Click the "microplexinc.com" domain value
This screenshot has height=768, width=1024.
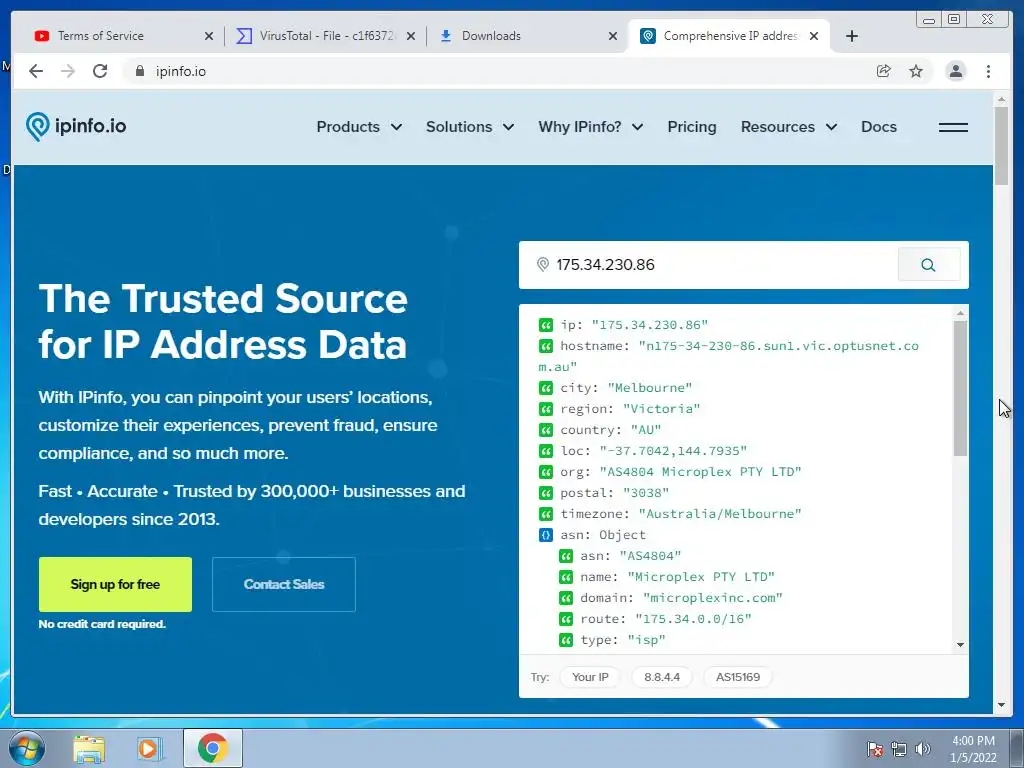click(x=712, y=598)
